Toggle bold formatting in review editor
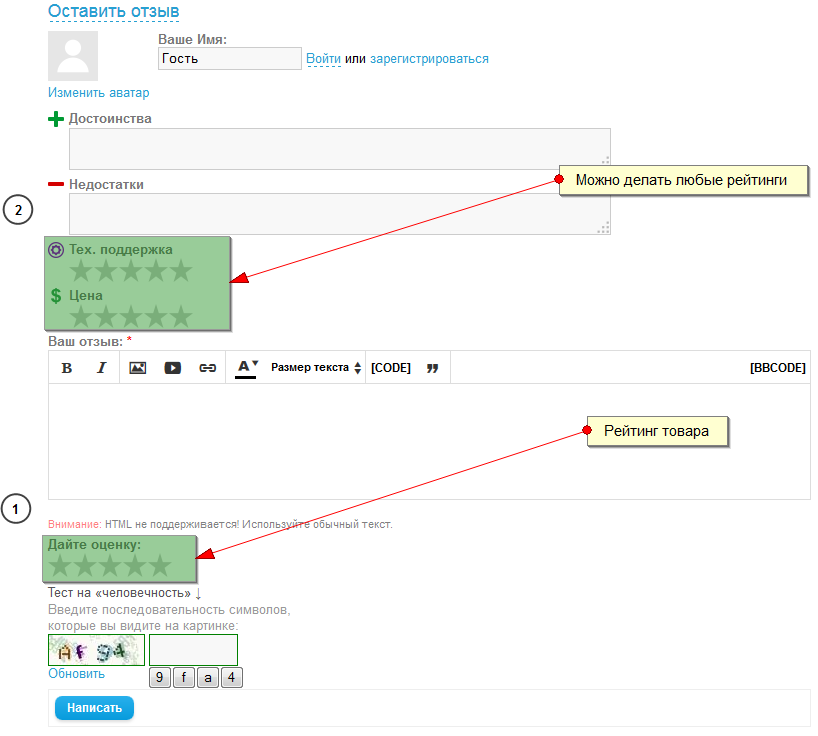 coord(67,368)
